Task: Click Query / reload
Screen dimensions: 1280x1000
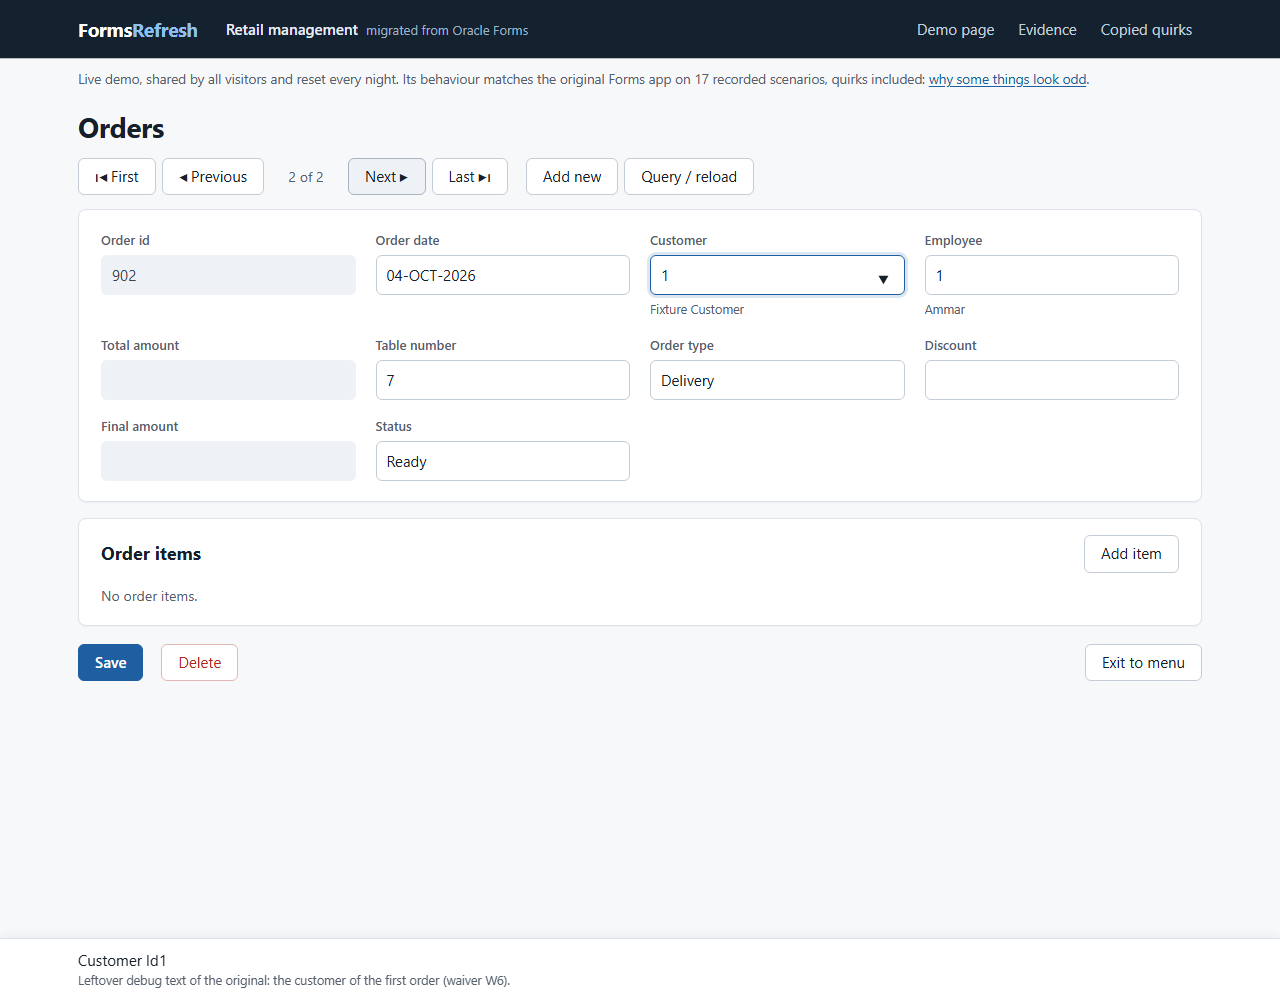Action: 689,177
